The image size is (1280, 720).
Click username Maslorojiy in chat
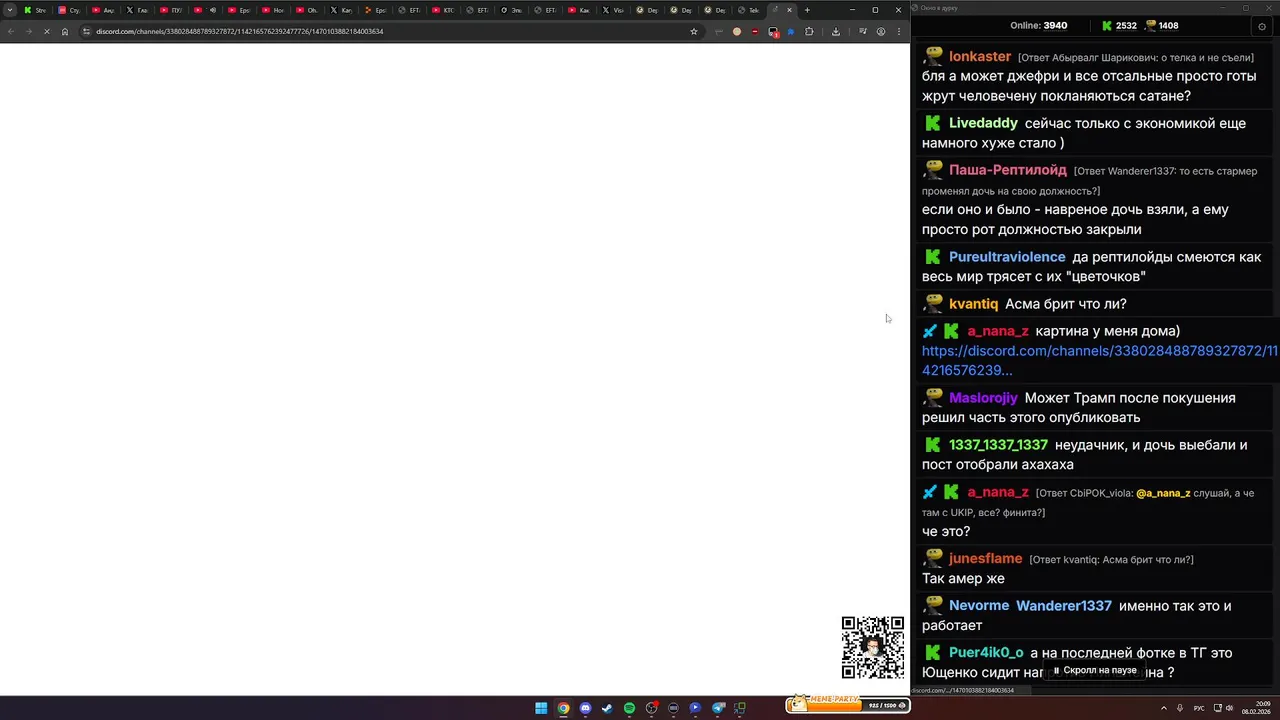tap(983, 398)
